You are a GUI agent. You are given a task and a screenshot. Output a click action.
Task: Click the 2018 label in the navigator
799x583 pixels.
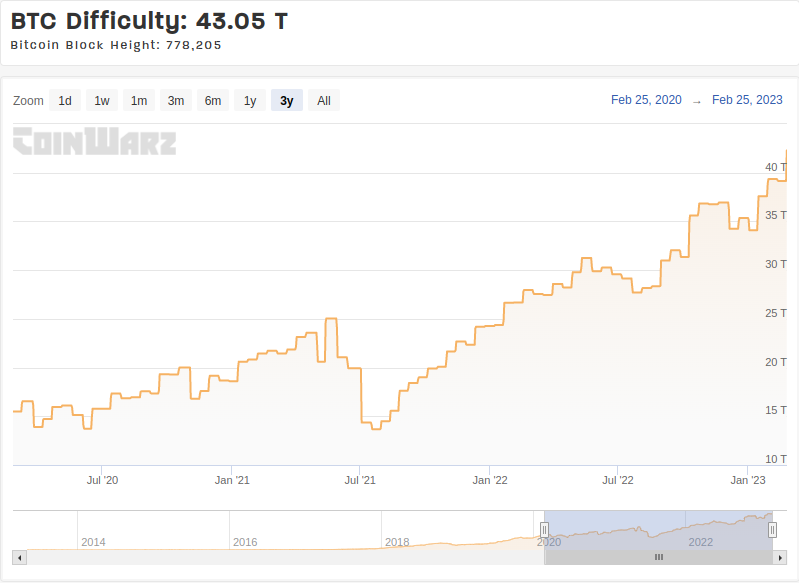(397, 542)
